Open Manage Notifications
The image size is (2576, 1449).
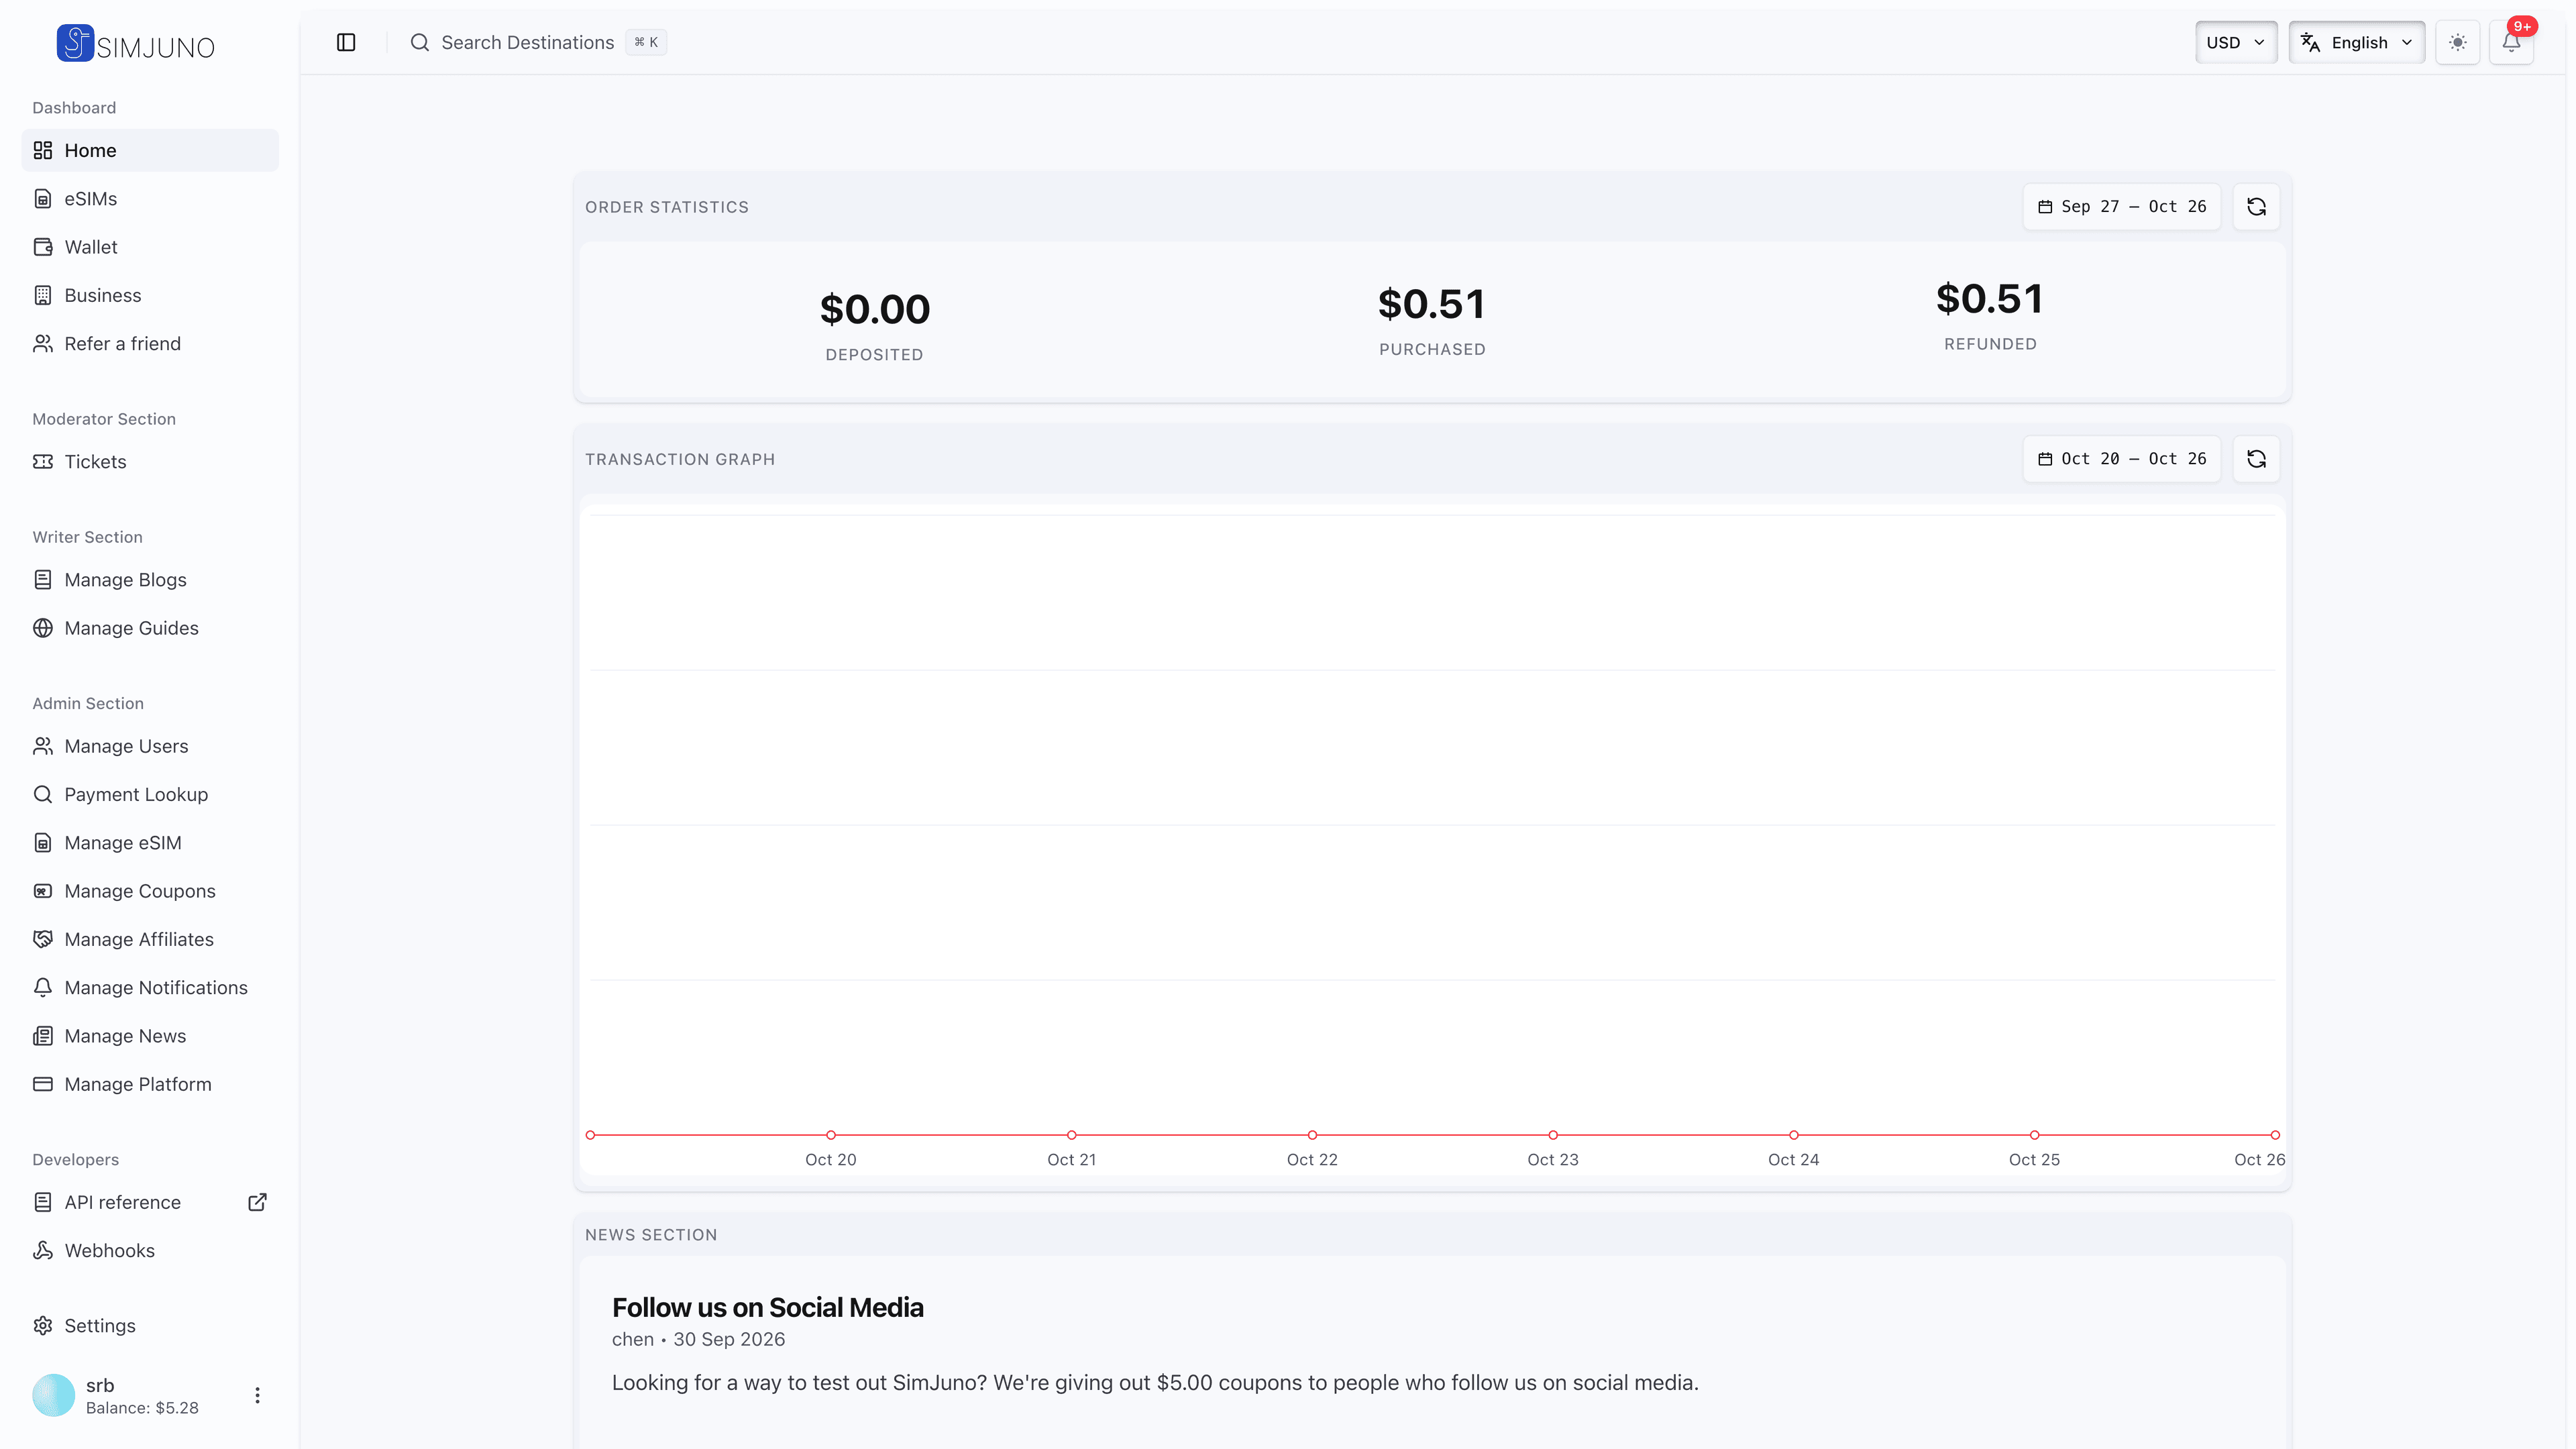150,988
